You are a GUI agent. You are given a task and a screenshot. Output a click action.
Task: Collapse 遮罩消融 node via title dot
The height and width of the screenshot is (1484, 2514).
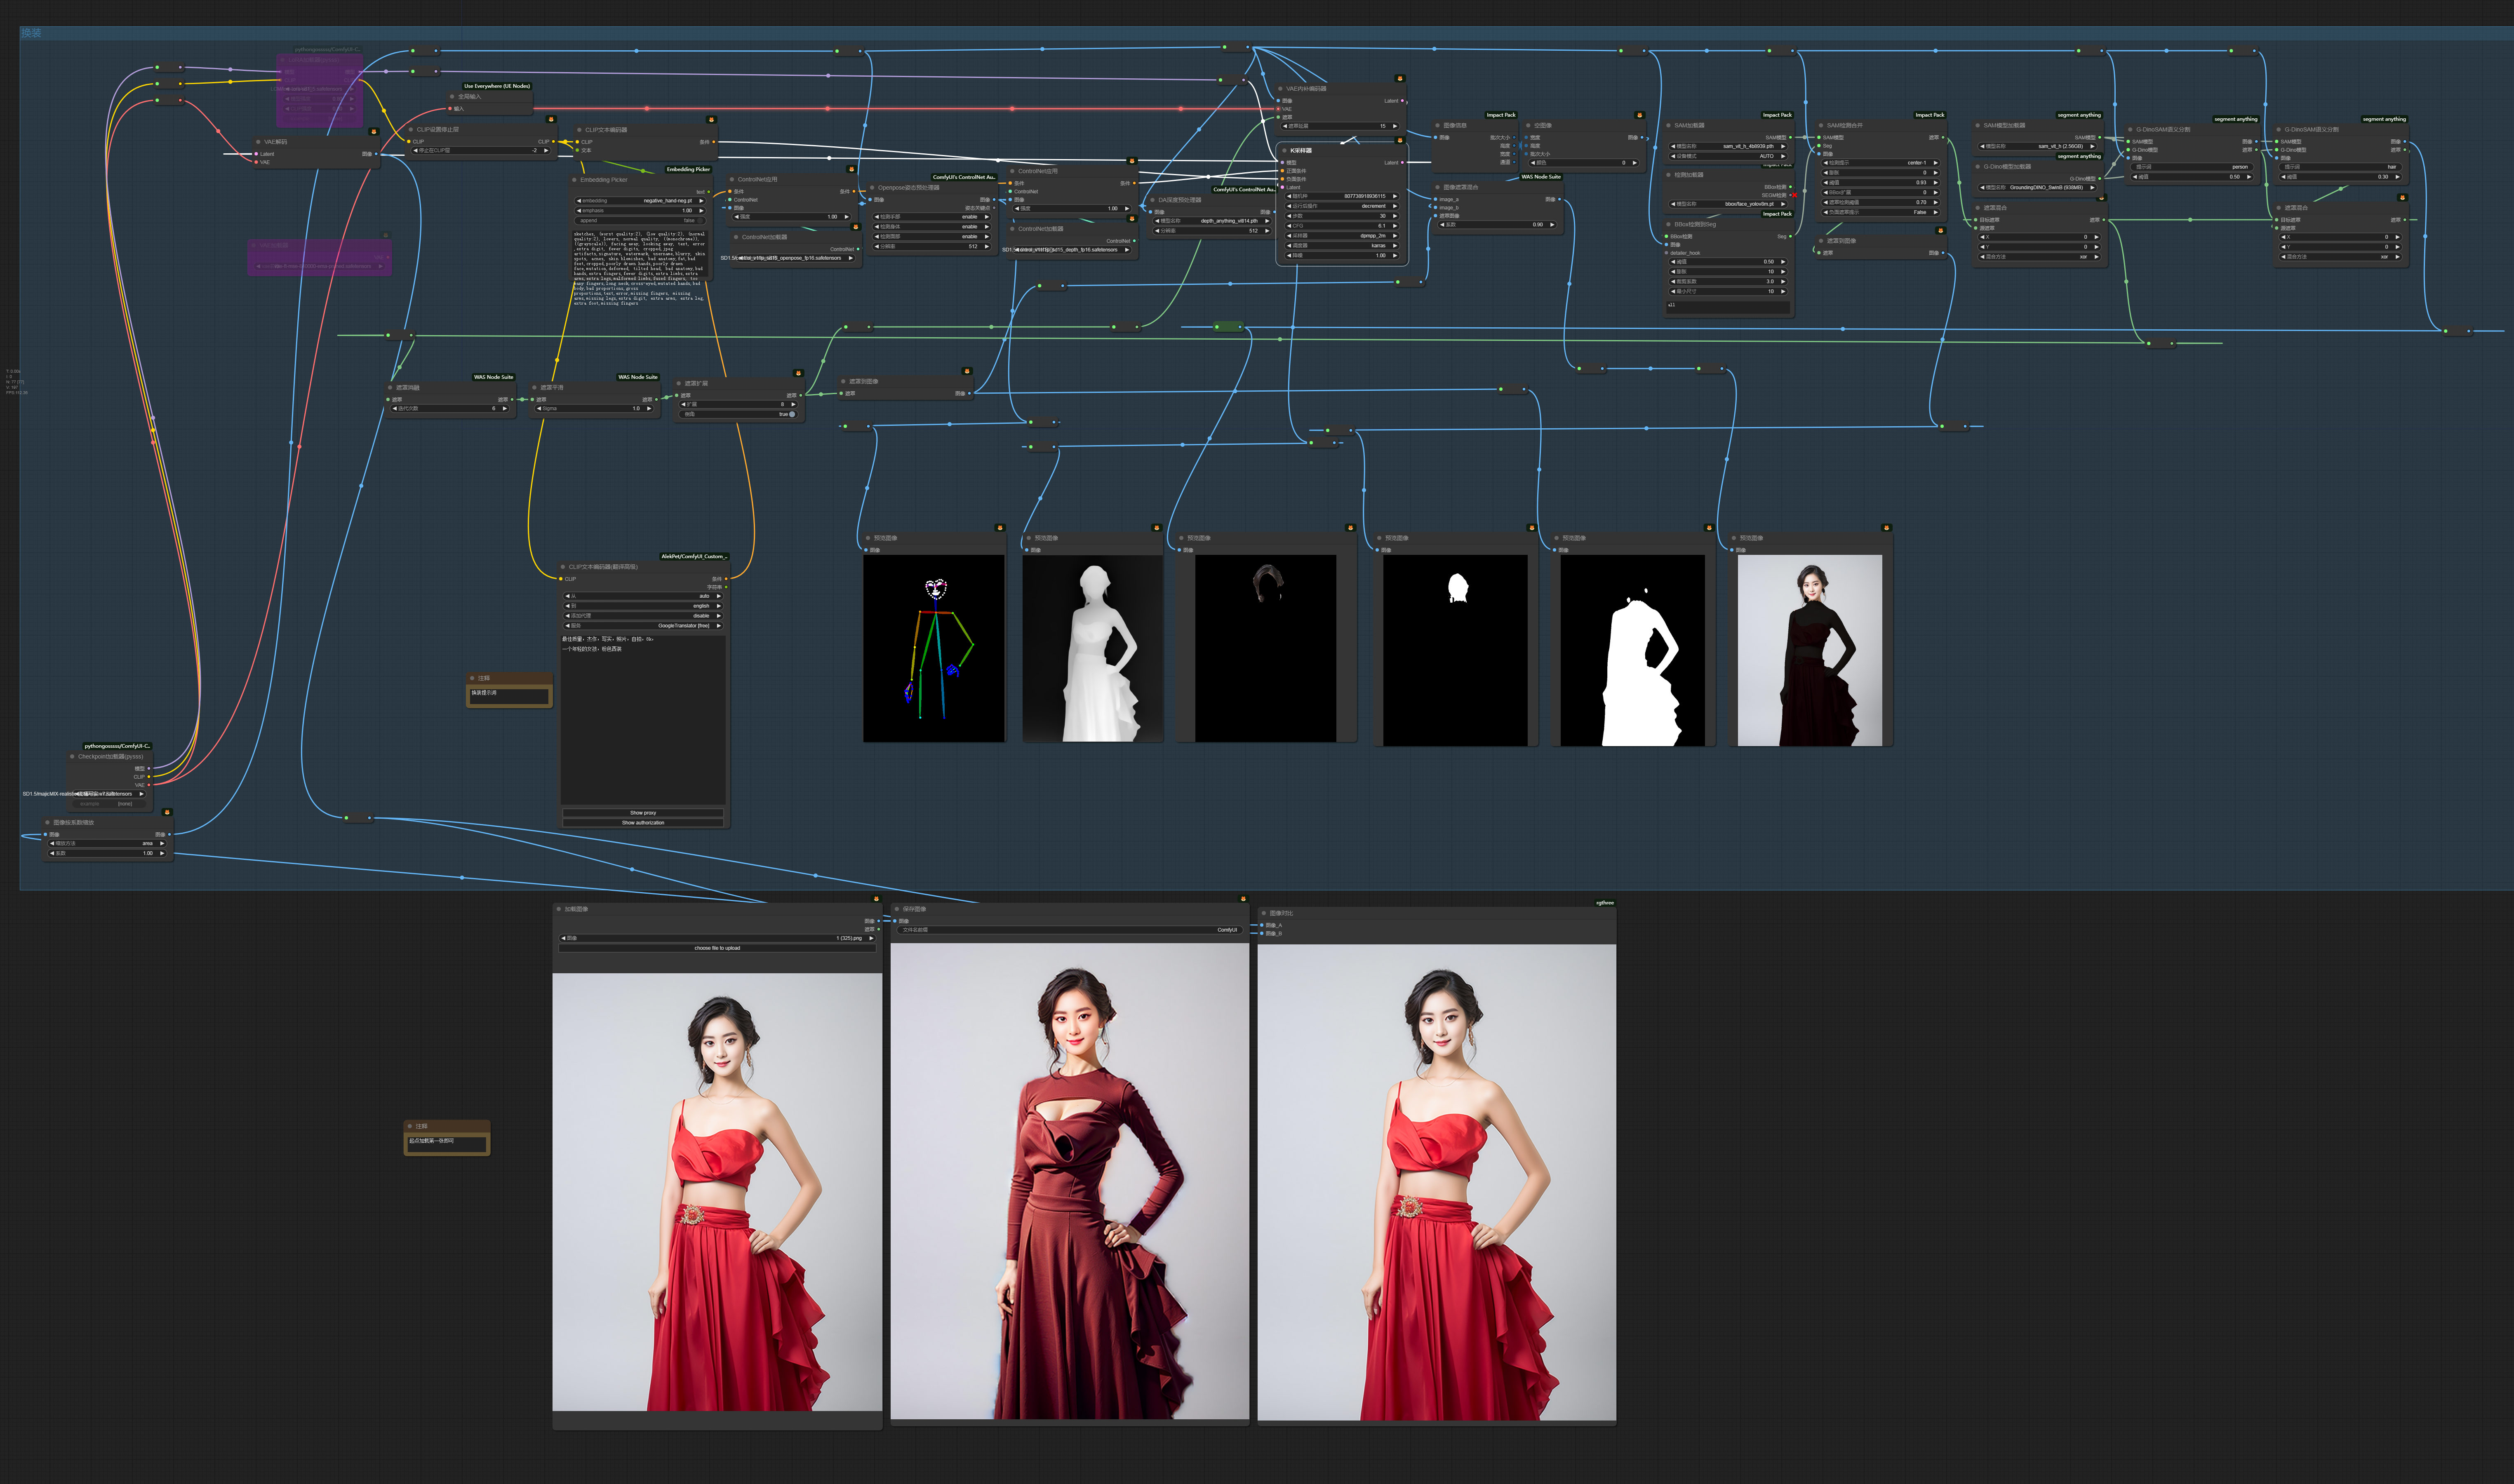pyautogui.click(x=390, y=387)
